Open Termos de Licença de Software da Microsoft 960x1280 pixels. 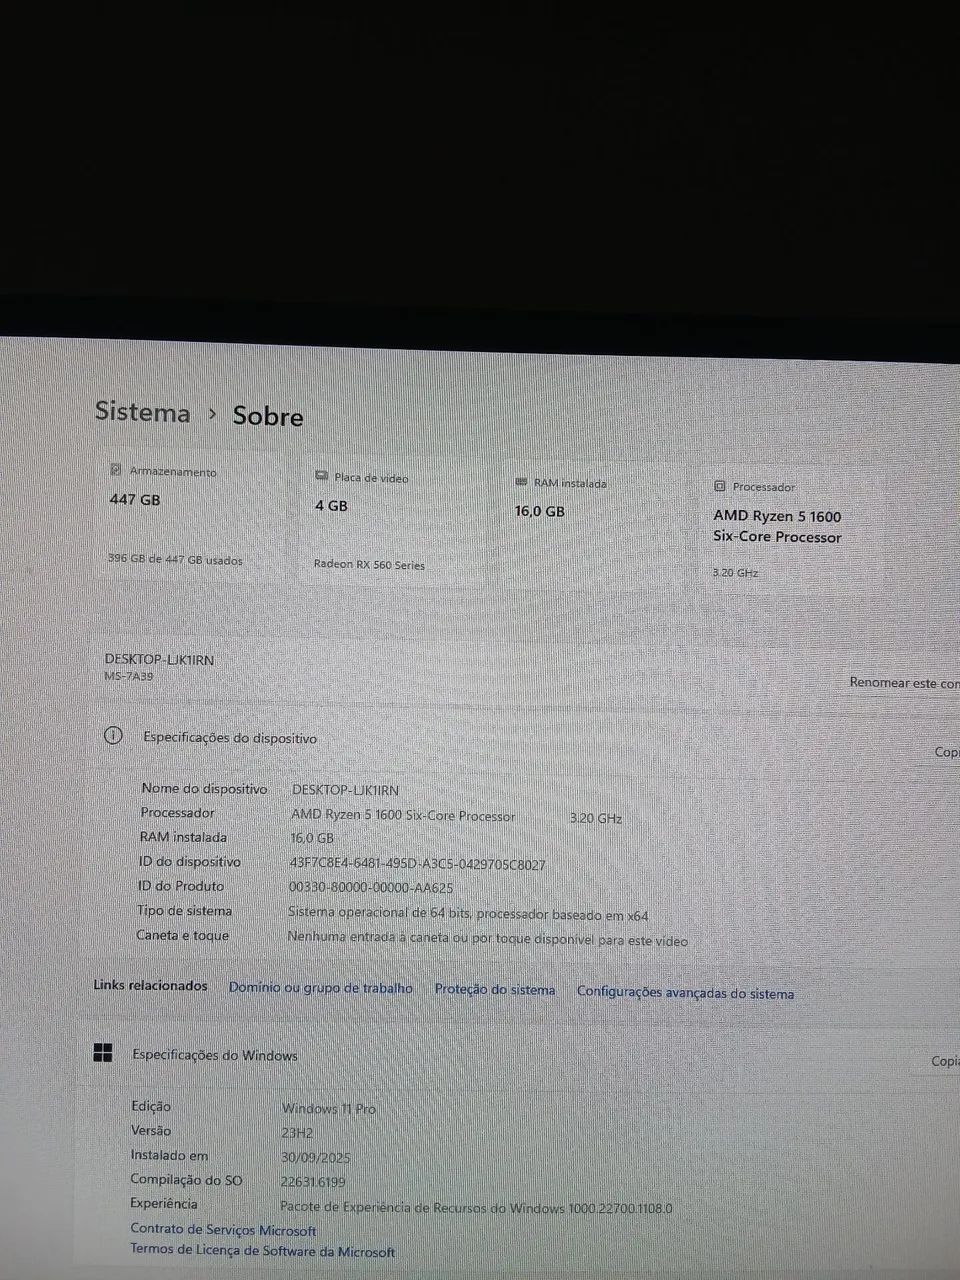click(262, 1250)
